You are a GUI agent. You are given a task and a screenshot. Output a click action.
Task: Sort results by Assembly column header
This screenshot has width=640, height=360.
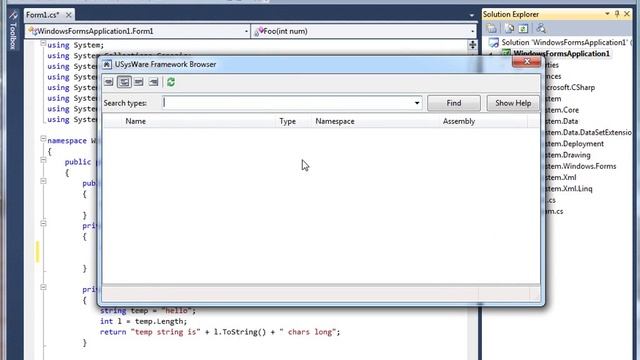(484, 121)
